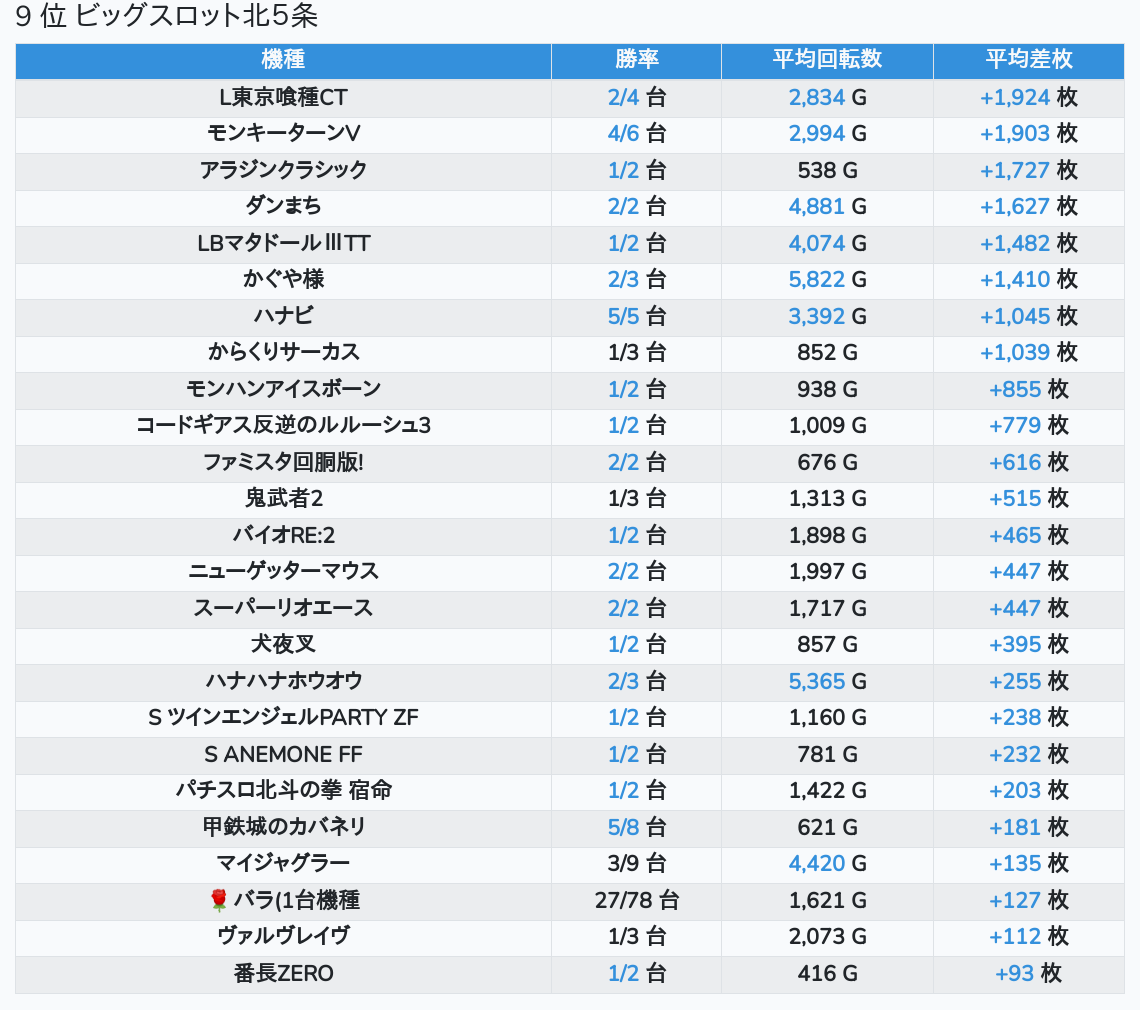
Task: Click the 平均差枚 column header
Action: pos(1029,60)
